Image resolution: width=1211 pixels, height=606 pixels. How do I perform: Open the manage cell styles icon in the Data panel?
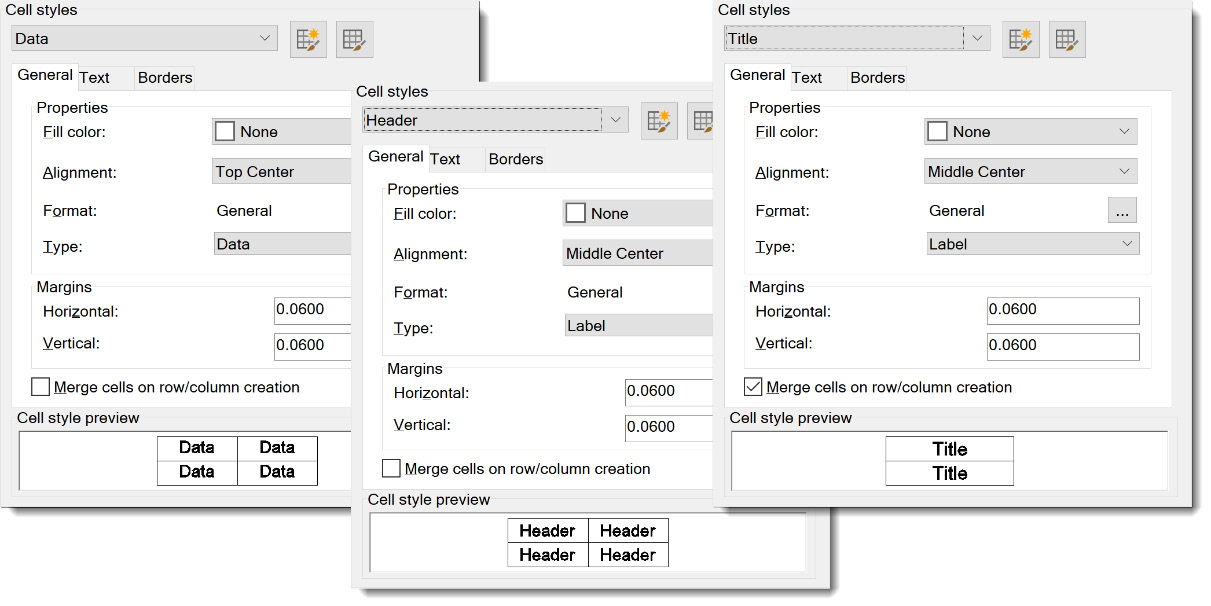point(355,39)
